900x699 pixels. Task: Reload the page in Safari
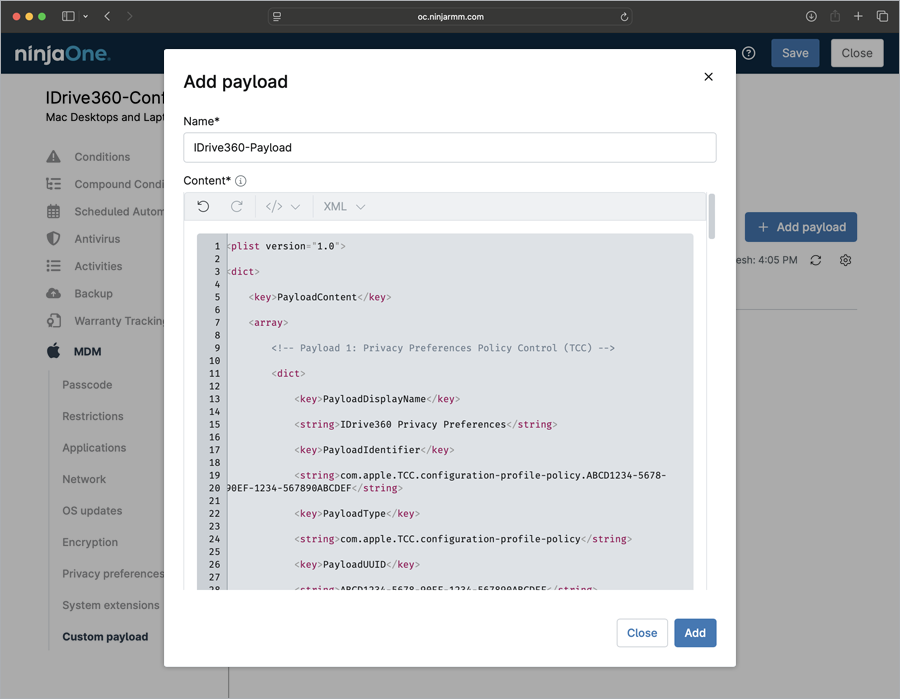(x=625, y=17)
